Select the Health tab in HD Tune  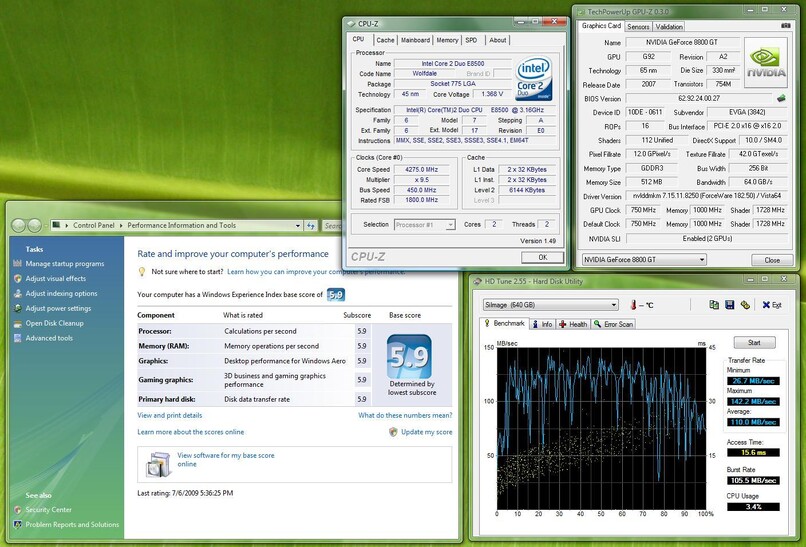coord(573,324)
